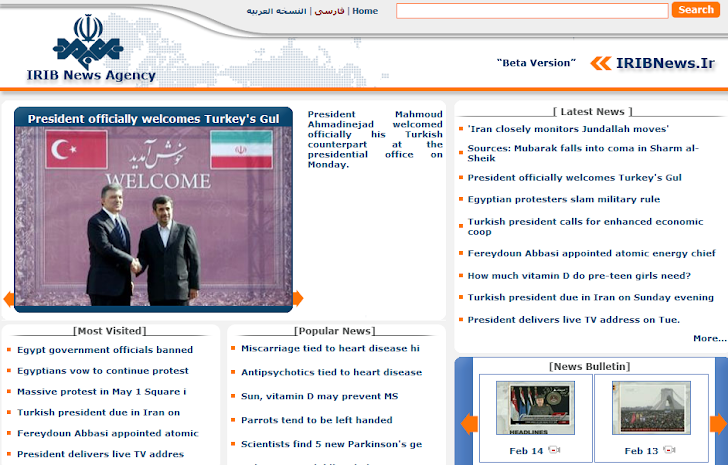Click video icon next to Feb 13
The height and width of the screenshot is (465, 728).
click(x=669, y=450)
